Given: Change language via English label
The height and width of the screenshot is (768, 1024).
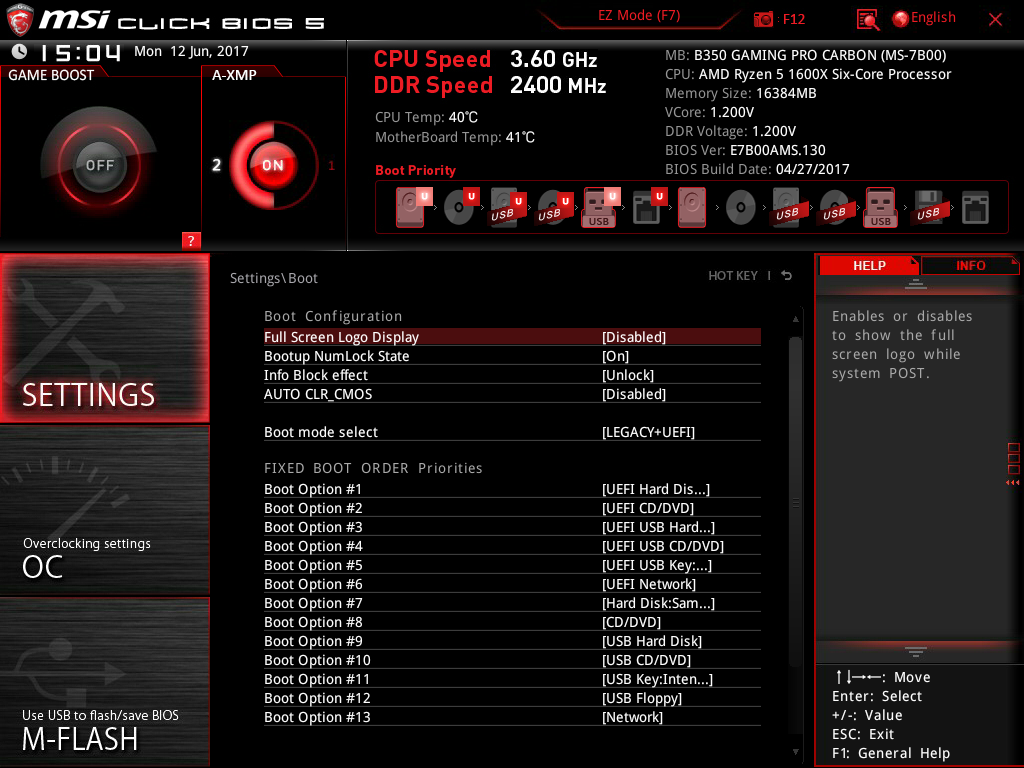Looking at the screenshot, I should [x=933, y=18].
